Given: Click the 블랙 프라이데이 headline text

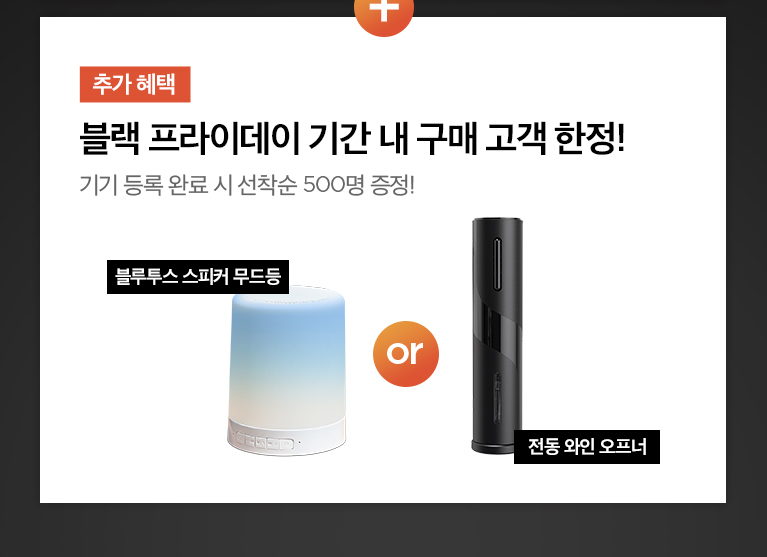Looking at the screenshot, I should coord(189,138).
